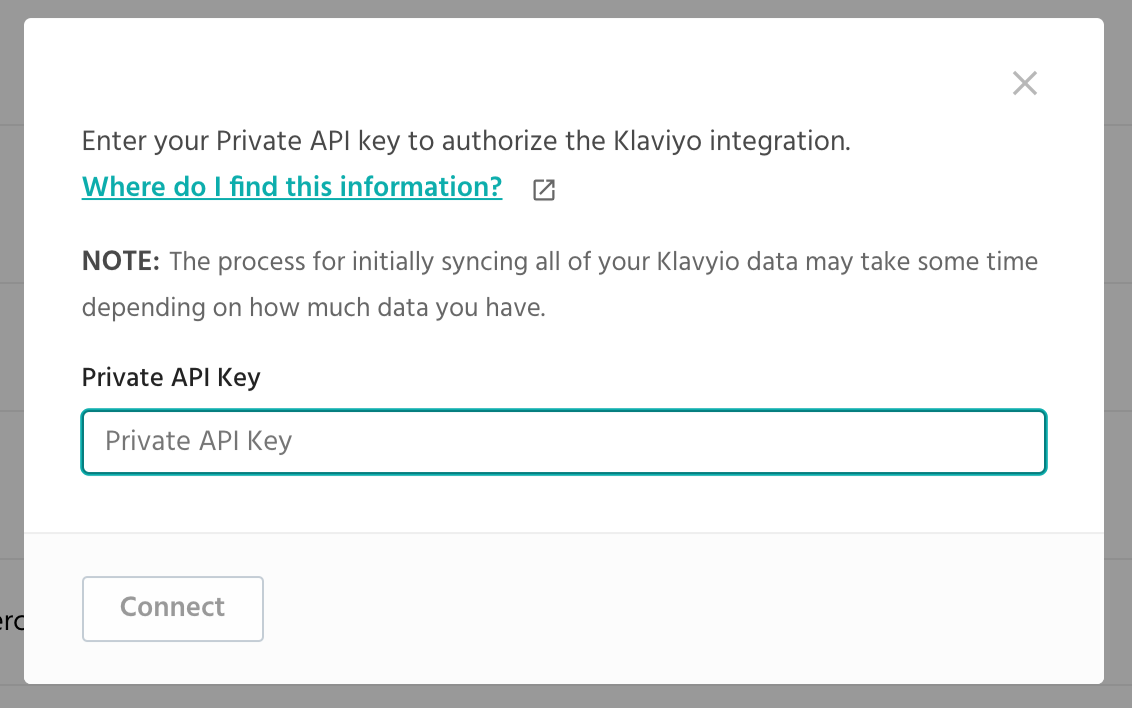The height and width of the screenshot is (708, 1132).
Task: Click the gray modal footer beside Connect
Action: [x=650, y=608]
